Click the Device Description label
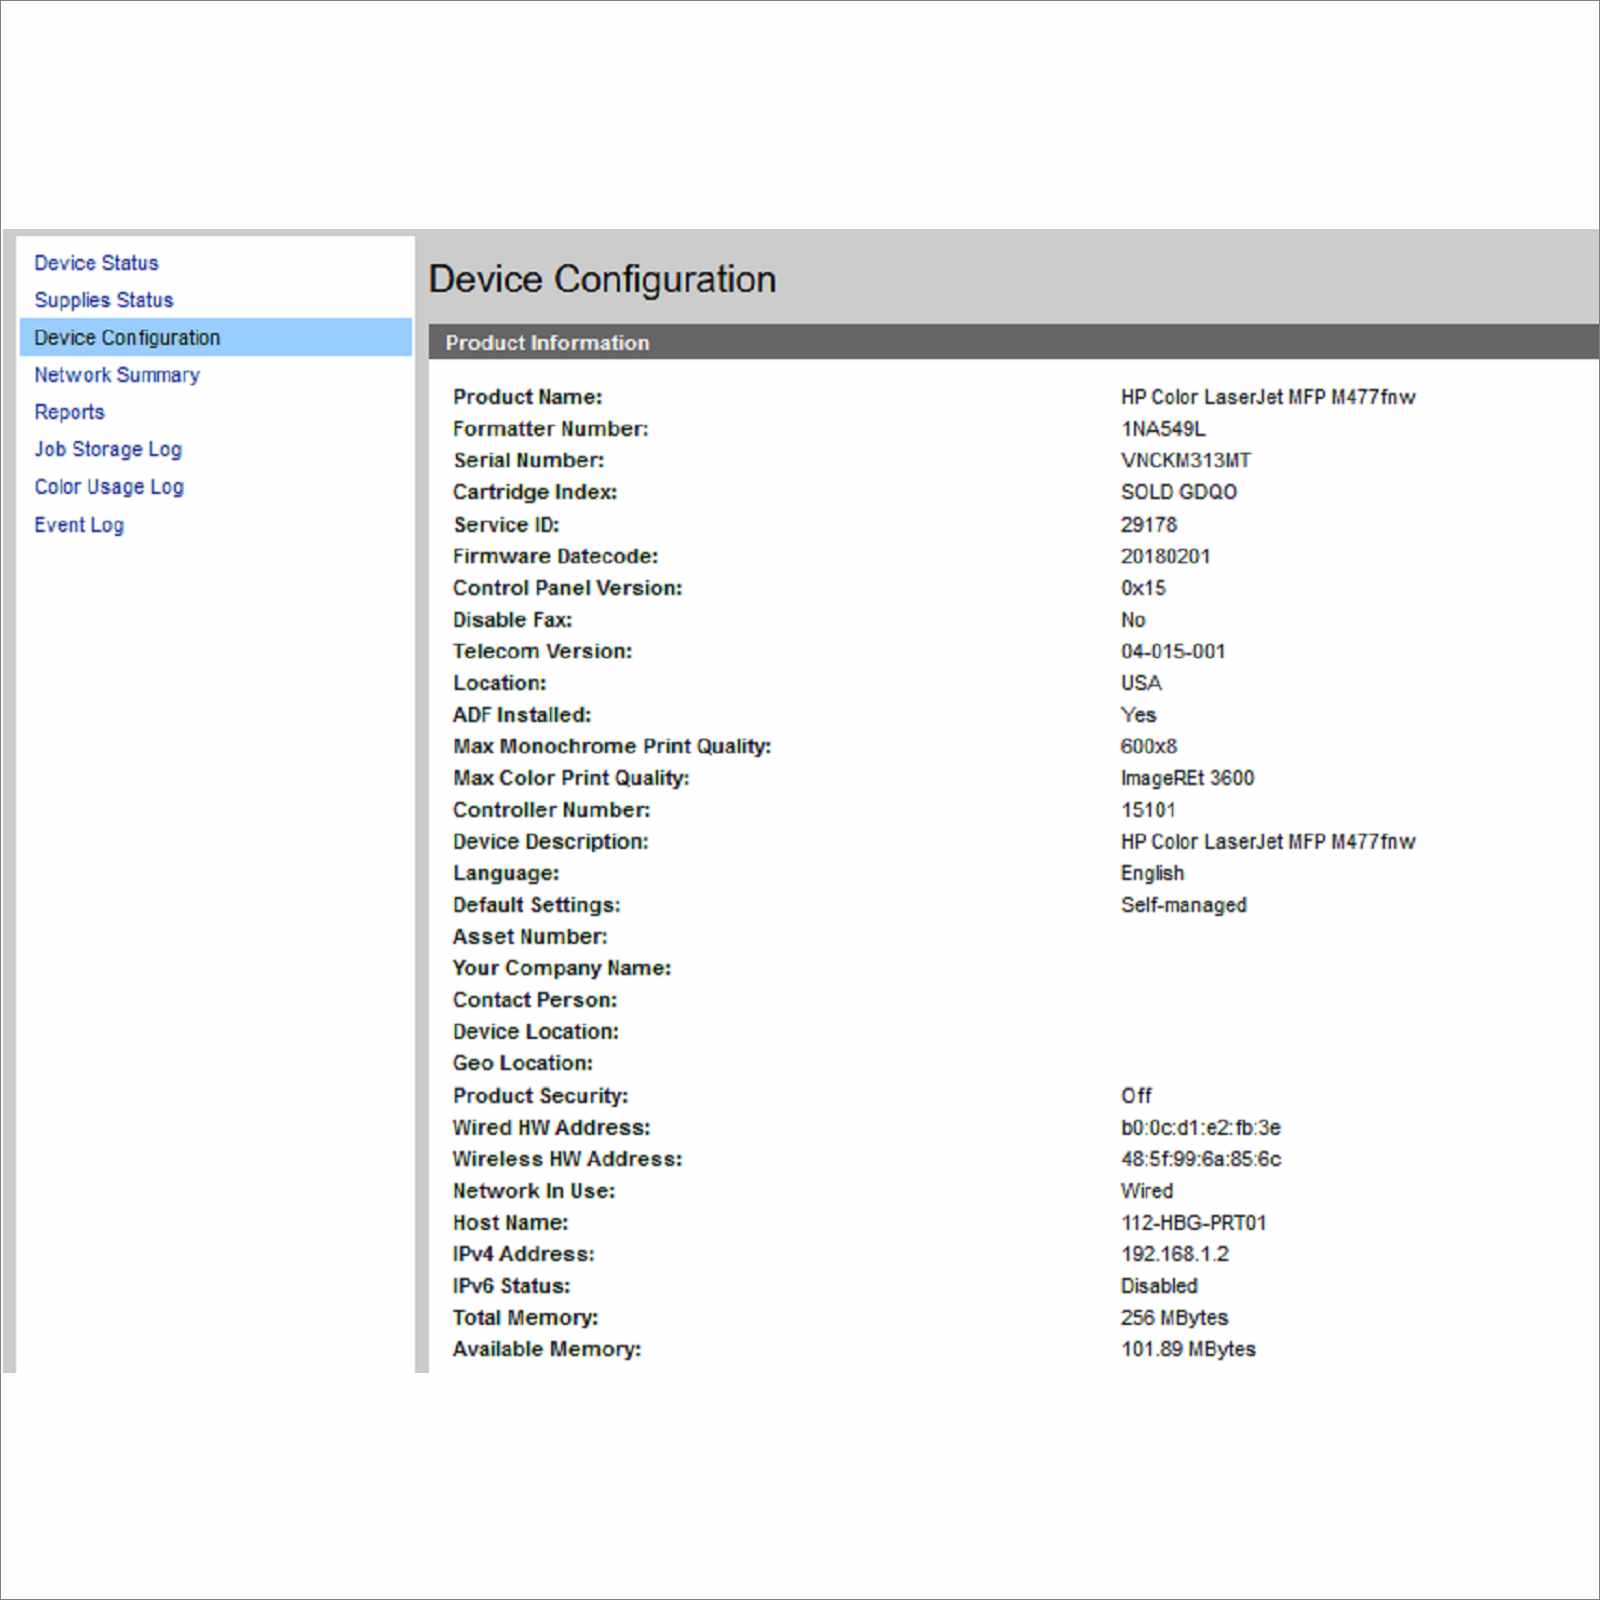 (x=551, y=842)
